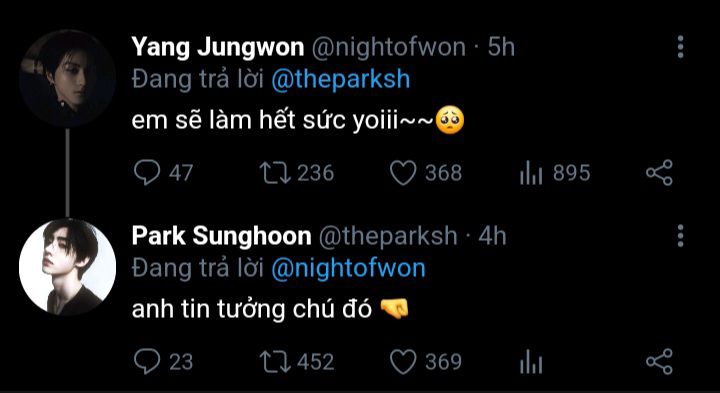Retweet Yang Jungwon's tweet with 236 retweets

(x=276, y=173)
